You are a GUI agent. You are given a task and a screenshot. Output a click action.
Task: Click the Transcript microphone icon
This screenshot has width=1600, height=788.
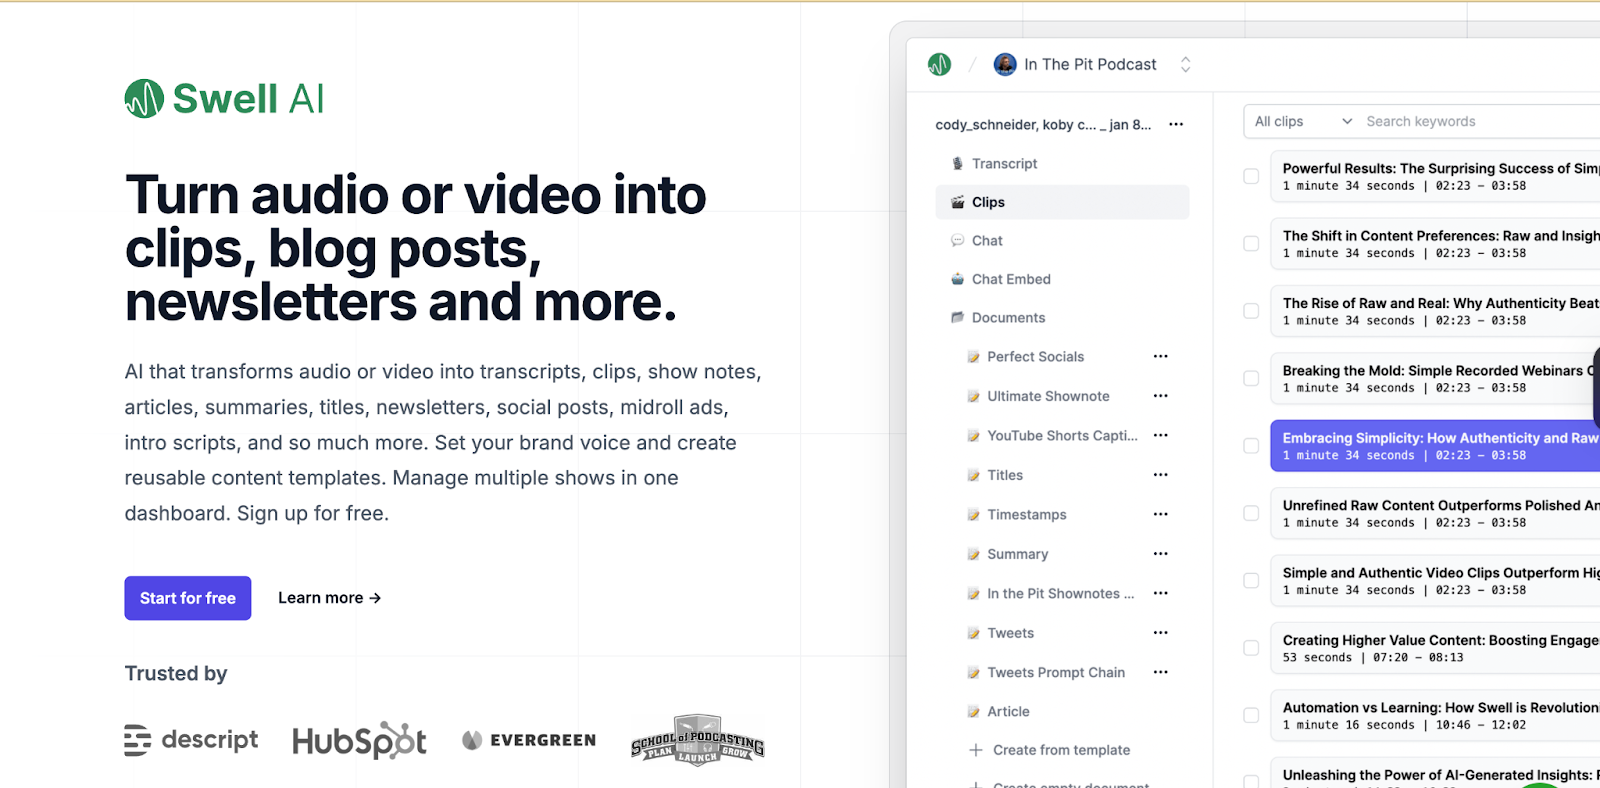pos(957,163)
